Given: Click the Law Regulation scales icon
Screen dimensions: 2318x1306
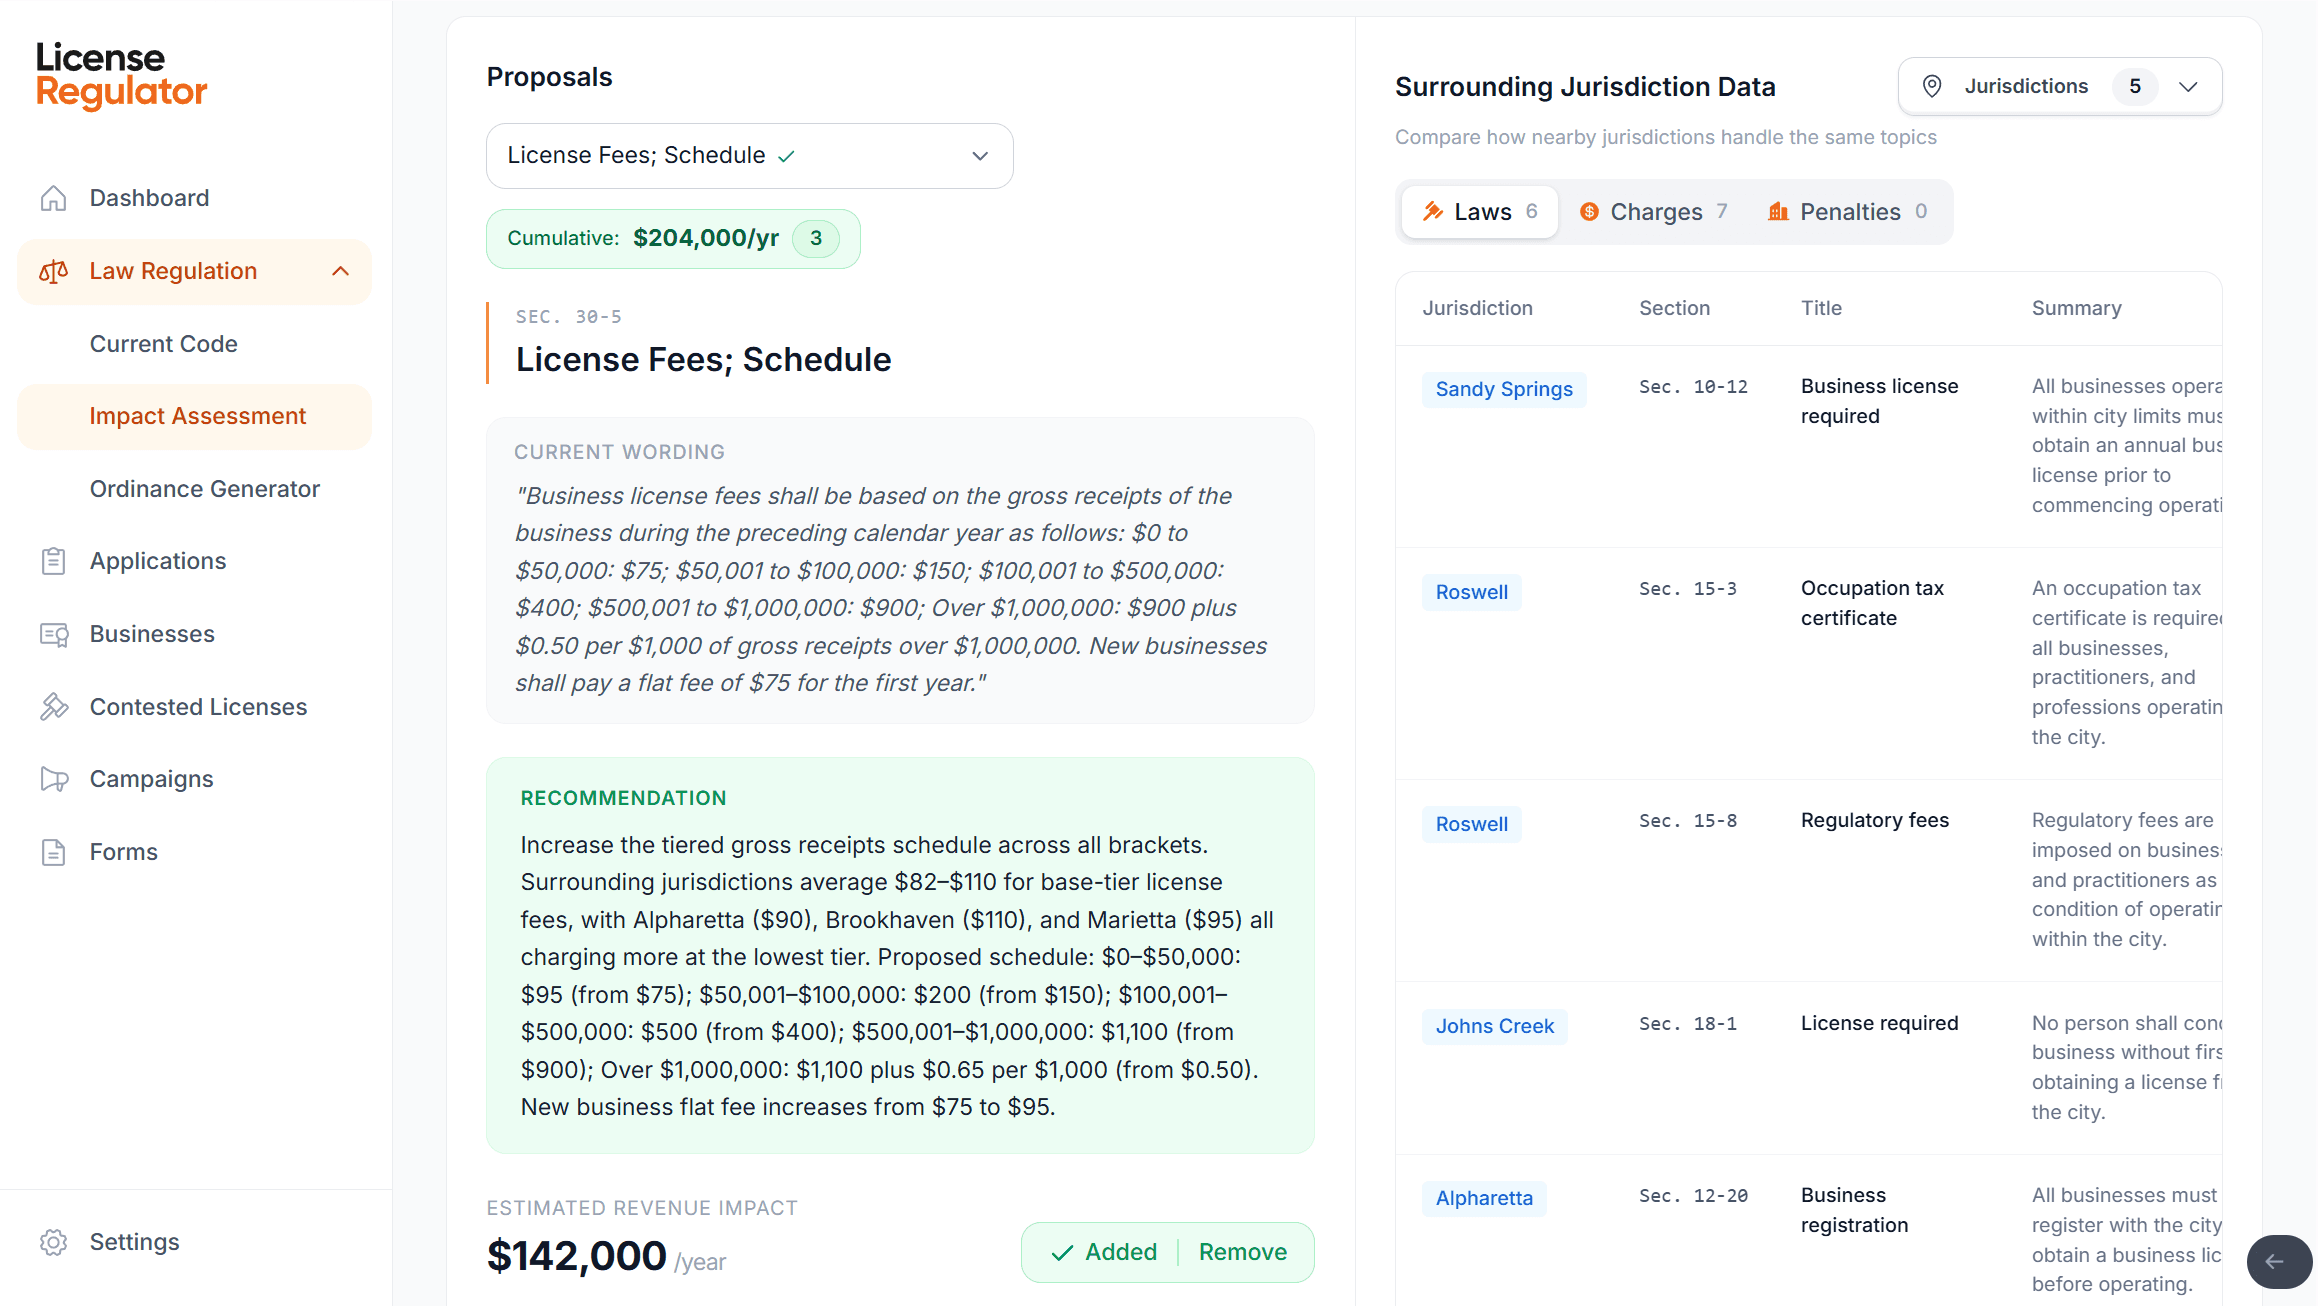Looking at the screenshot, I should pyautogui.click(x=53, y=271).
